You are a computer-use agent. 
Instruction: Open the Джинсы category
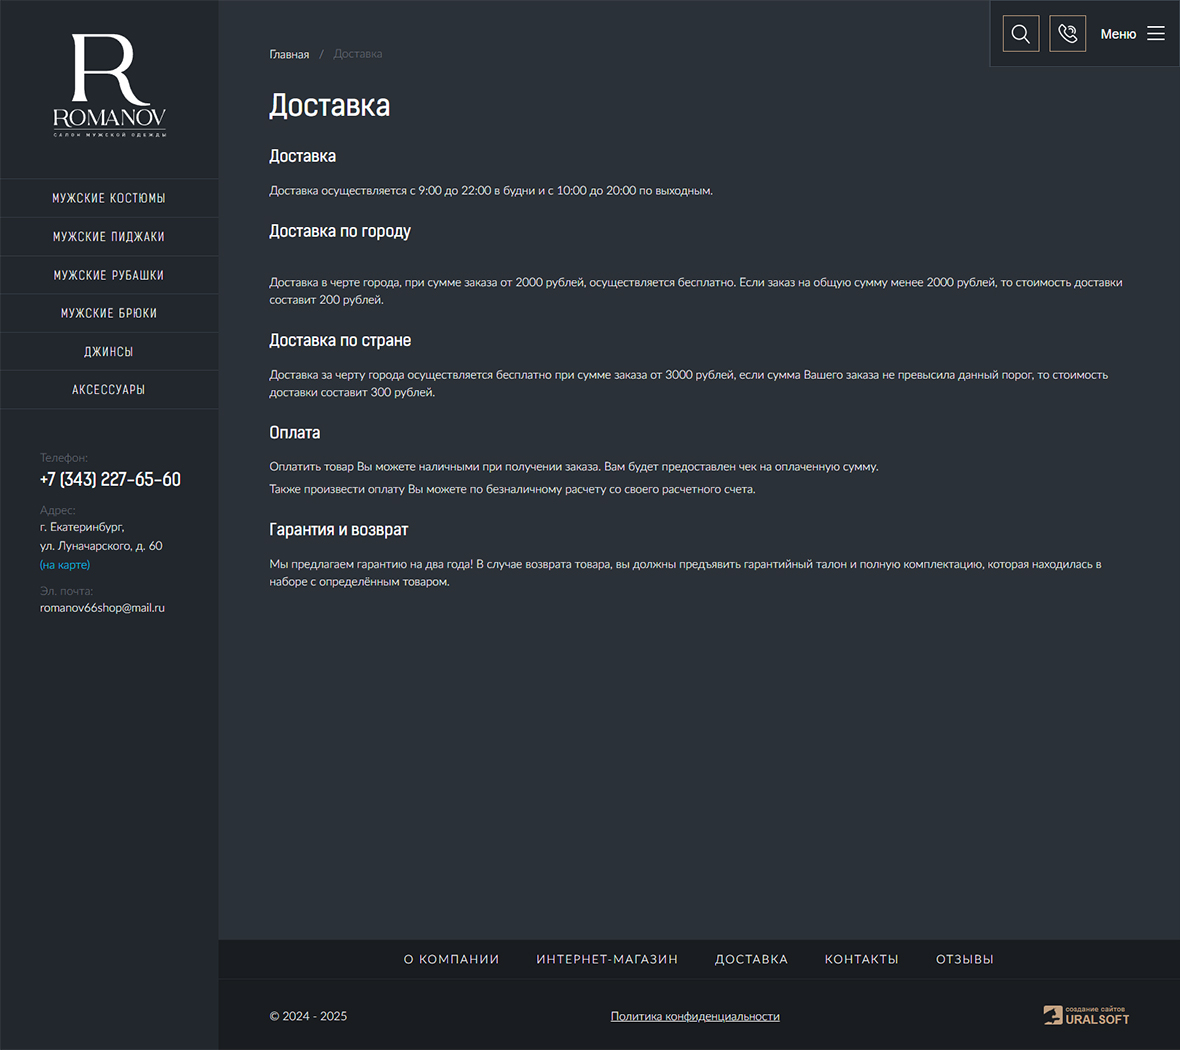[109, 352]
